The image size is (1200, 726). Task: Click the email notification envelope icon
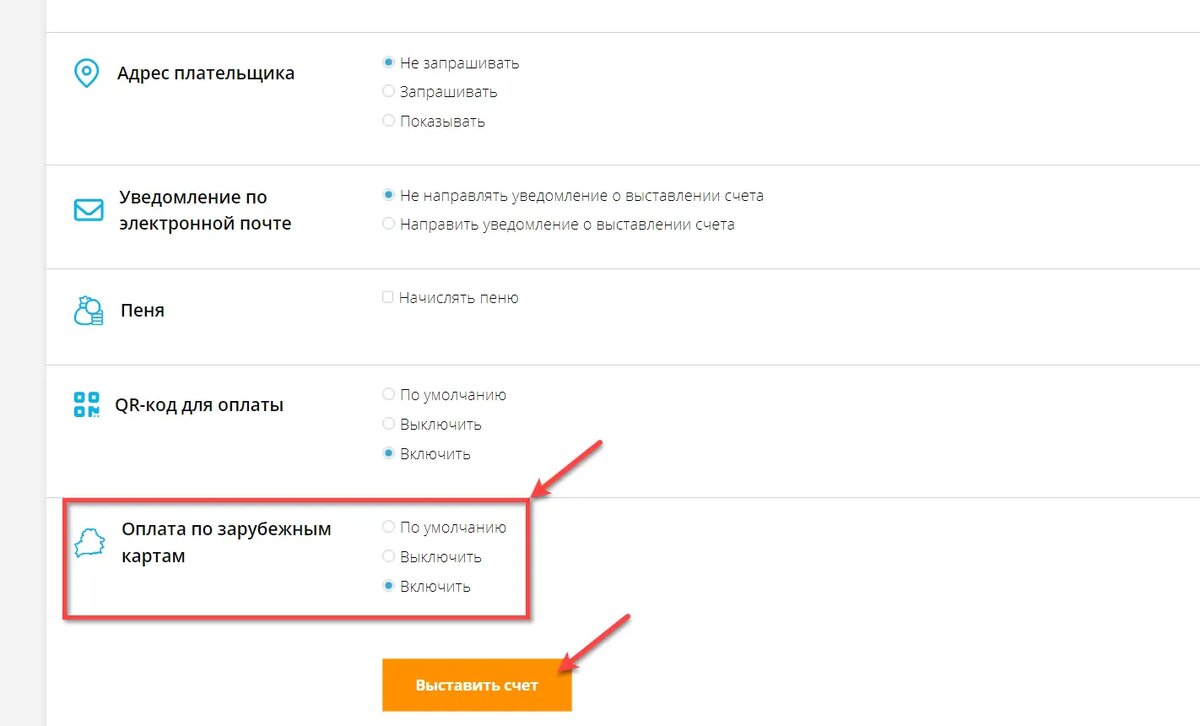89,210
